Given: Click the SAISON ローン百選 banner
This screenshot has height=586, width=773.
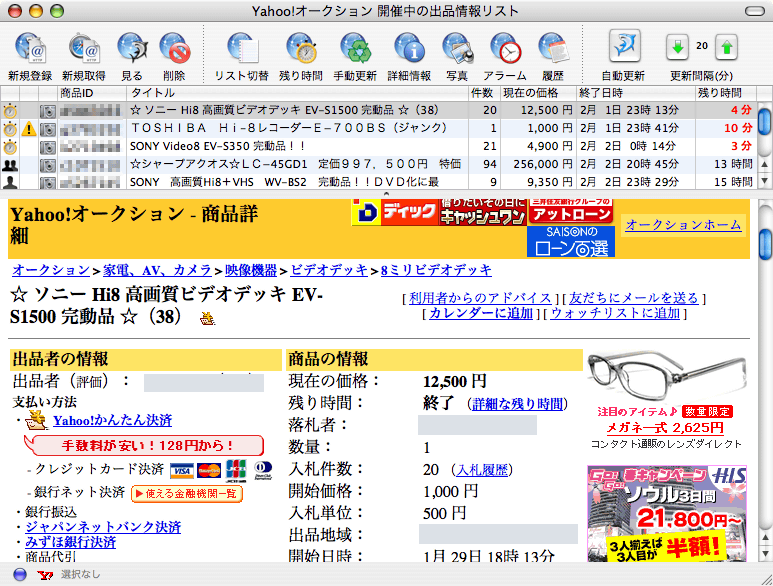Looking at the screenshot, I should 571,241.
